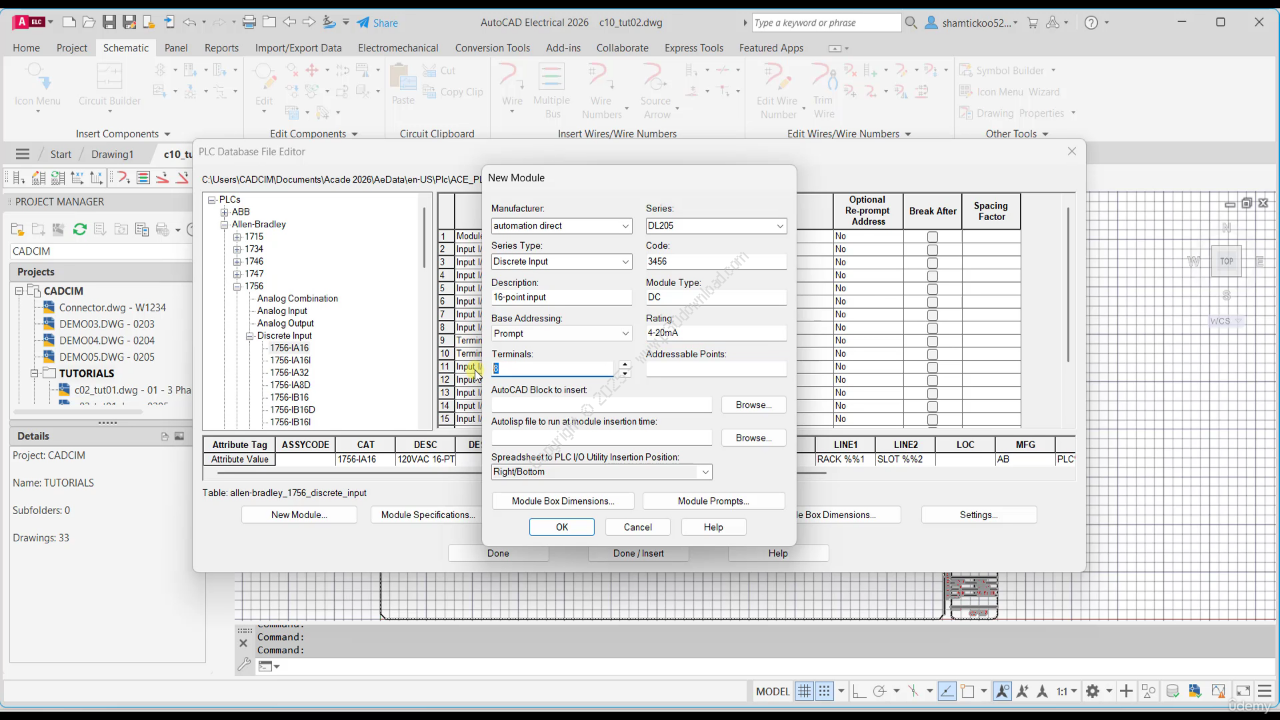Check the Break After box in first row

point(932,237)
